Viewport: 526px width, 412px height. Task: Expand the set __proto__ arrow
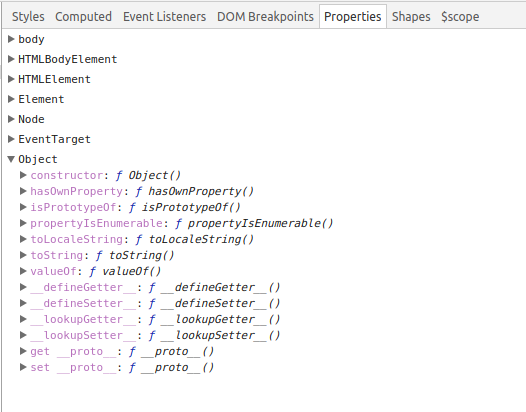(x=23, y=367)
